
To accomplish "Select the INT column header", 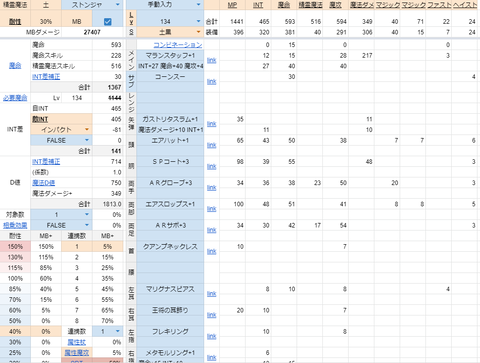I will [x=258, y=5].
